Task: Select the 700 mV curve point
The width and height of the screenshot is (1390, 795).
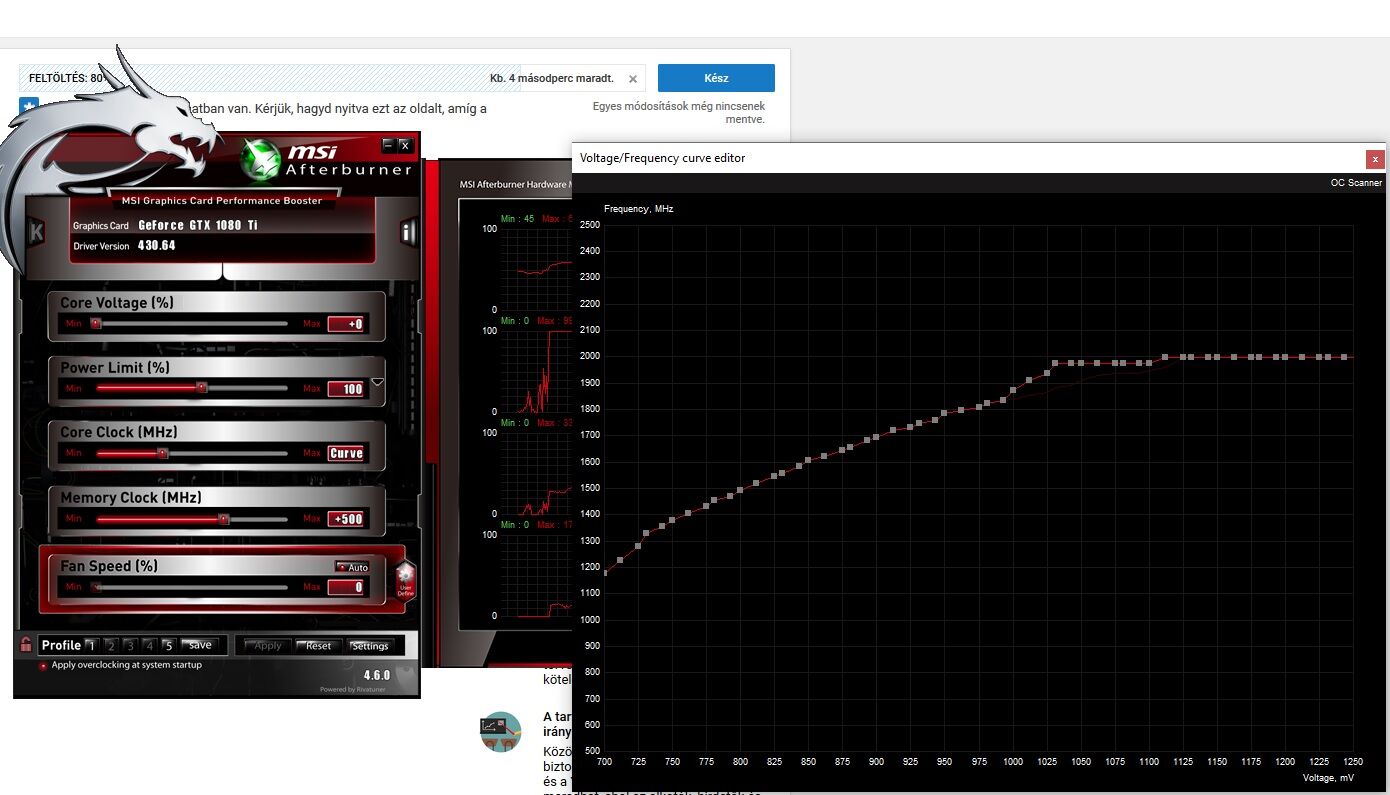Action: [605, 572]
